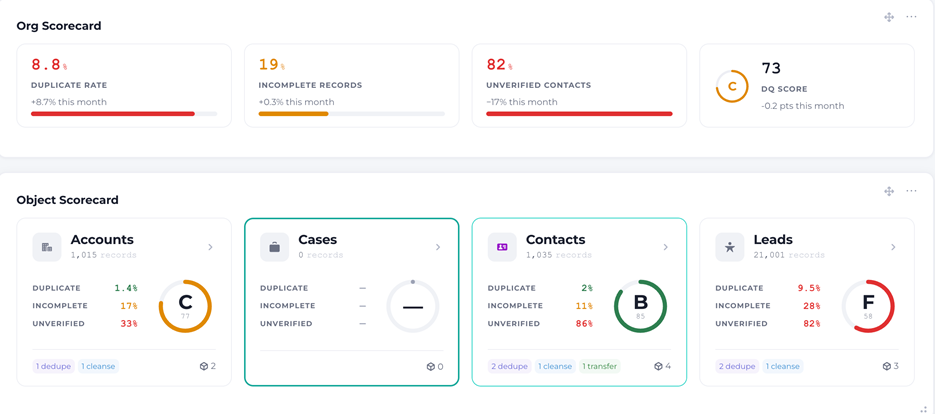Click the '1 cleanse' tag on Contacts
935x414 pixels.
(x=555, y=366)
